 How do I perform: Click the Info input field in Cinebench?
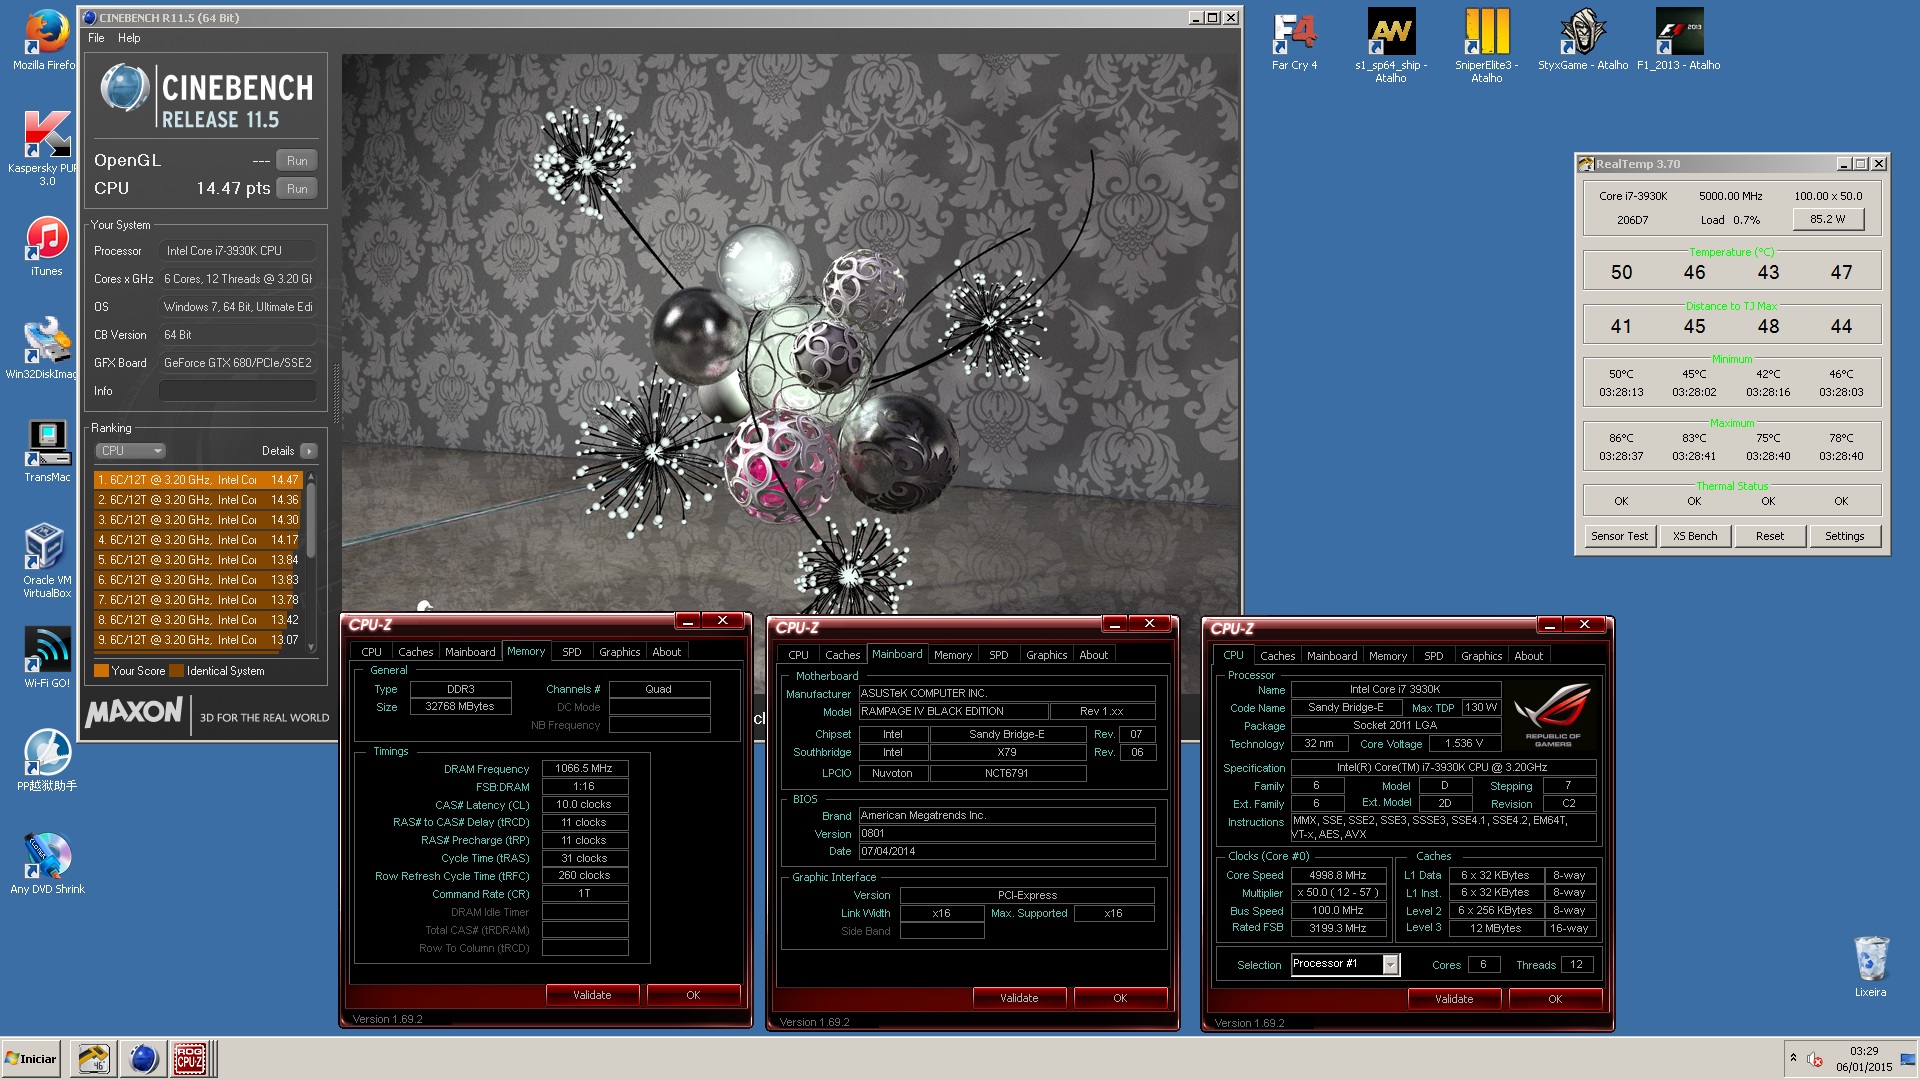point(238,391)
